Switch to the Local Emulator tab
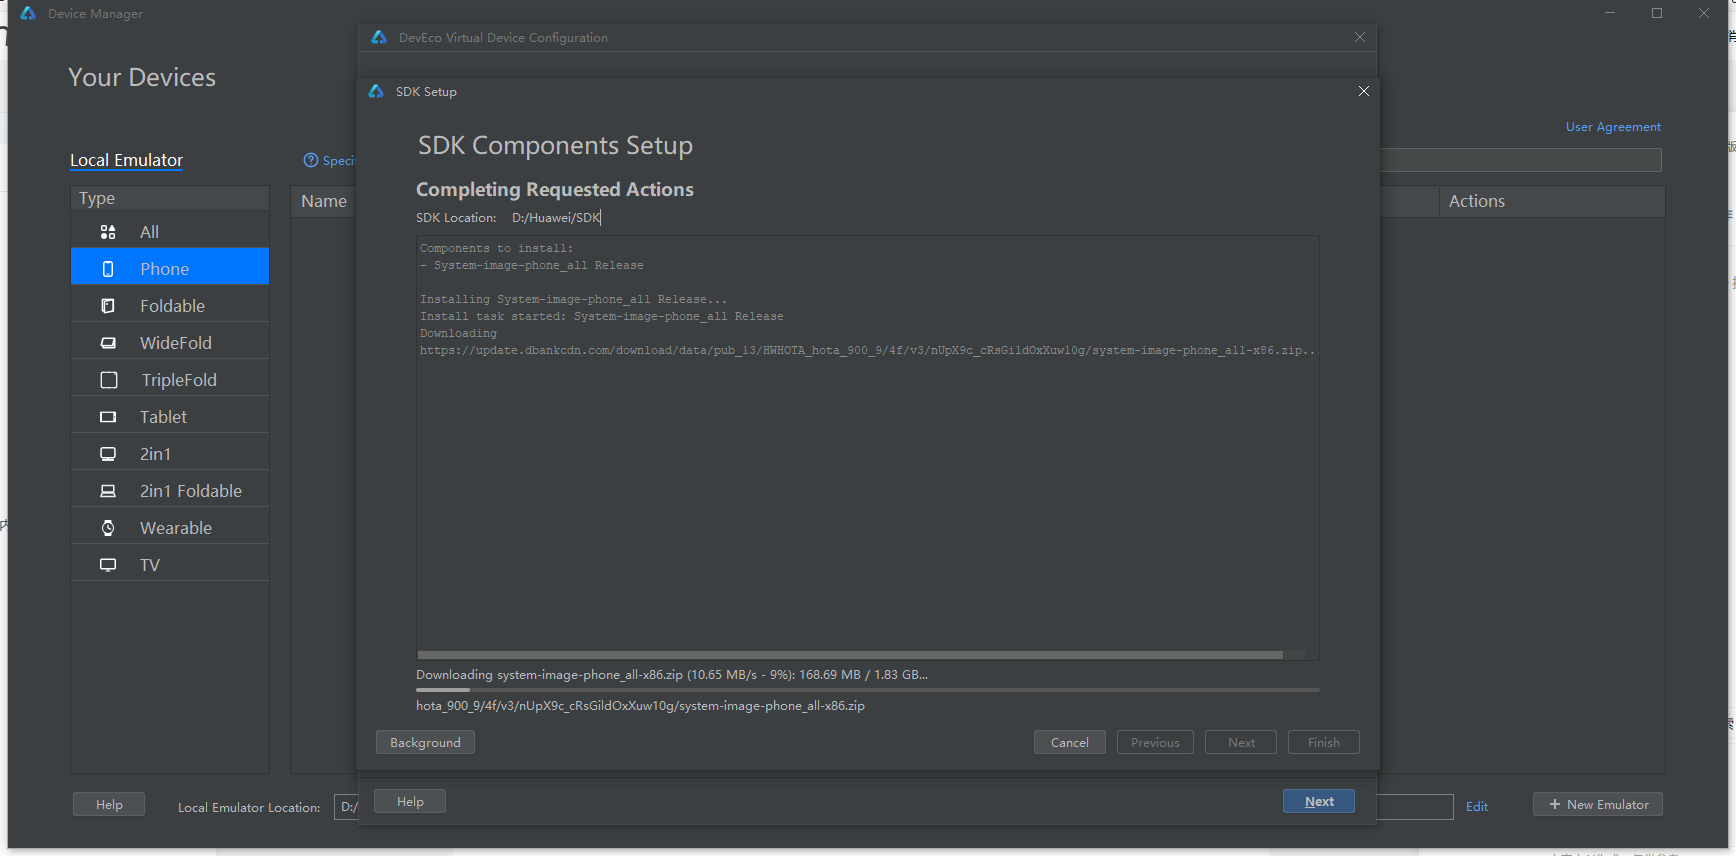1736x856 pixels. [126, 160]
